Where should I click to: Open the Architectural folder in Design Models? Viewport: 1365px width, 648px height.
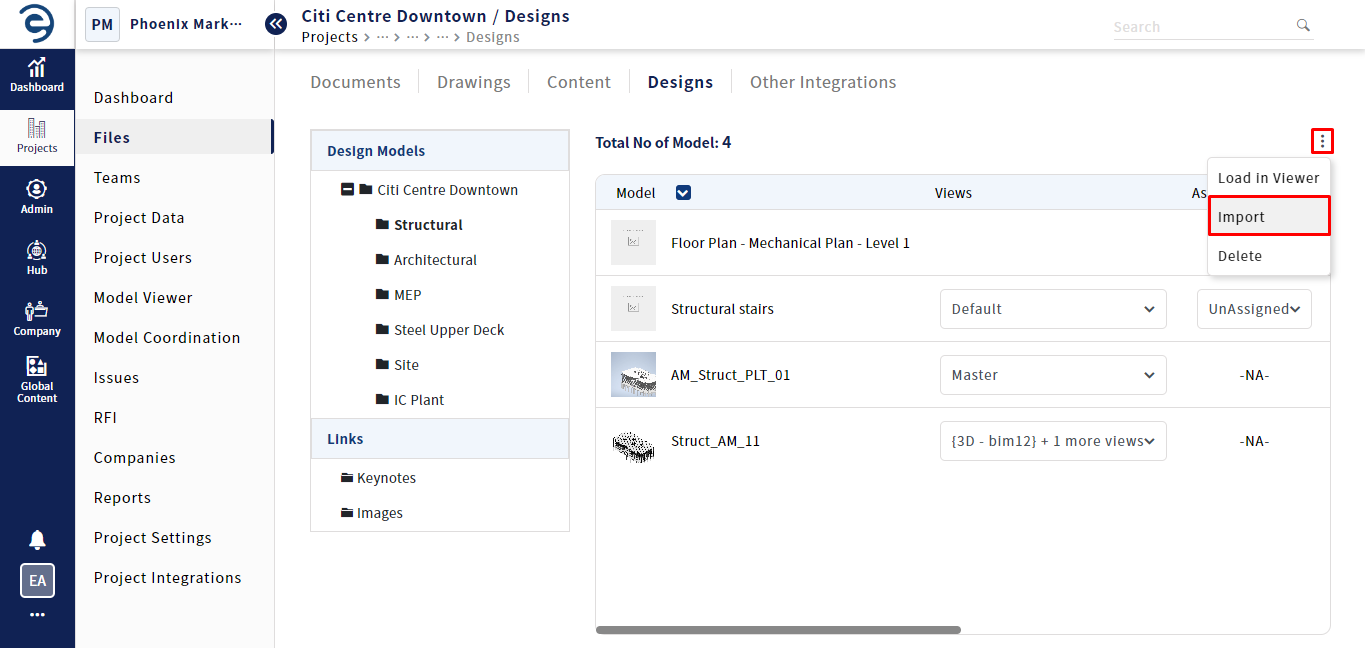coord(434,260)
